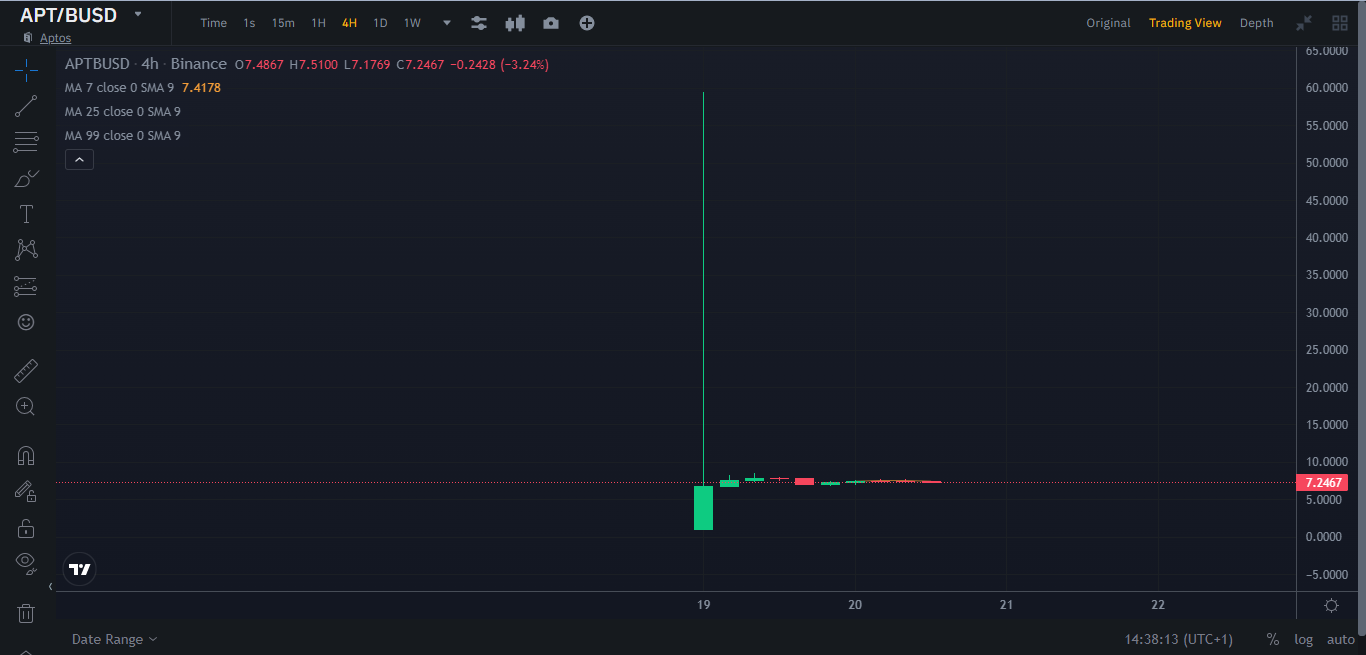This screenshot has height=655, width=1366.
Task: Click the 21 date axis label
Action: (1007, 605)
